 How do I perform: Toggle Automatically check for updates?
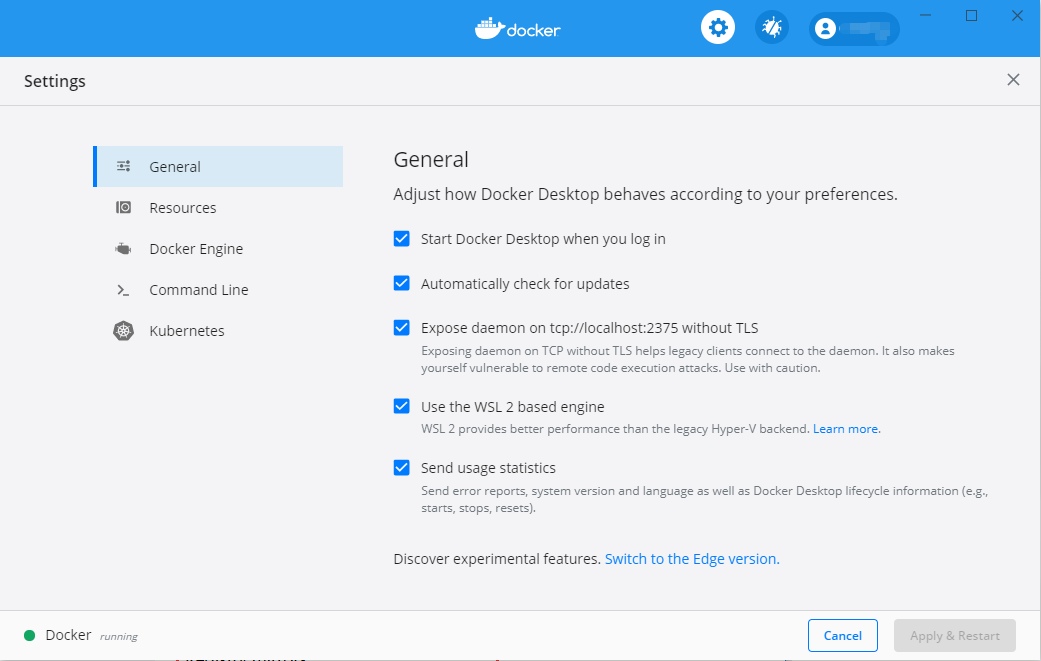[x=402, y=283]
